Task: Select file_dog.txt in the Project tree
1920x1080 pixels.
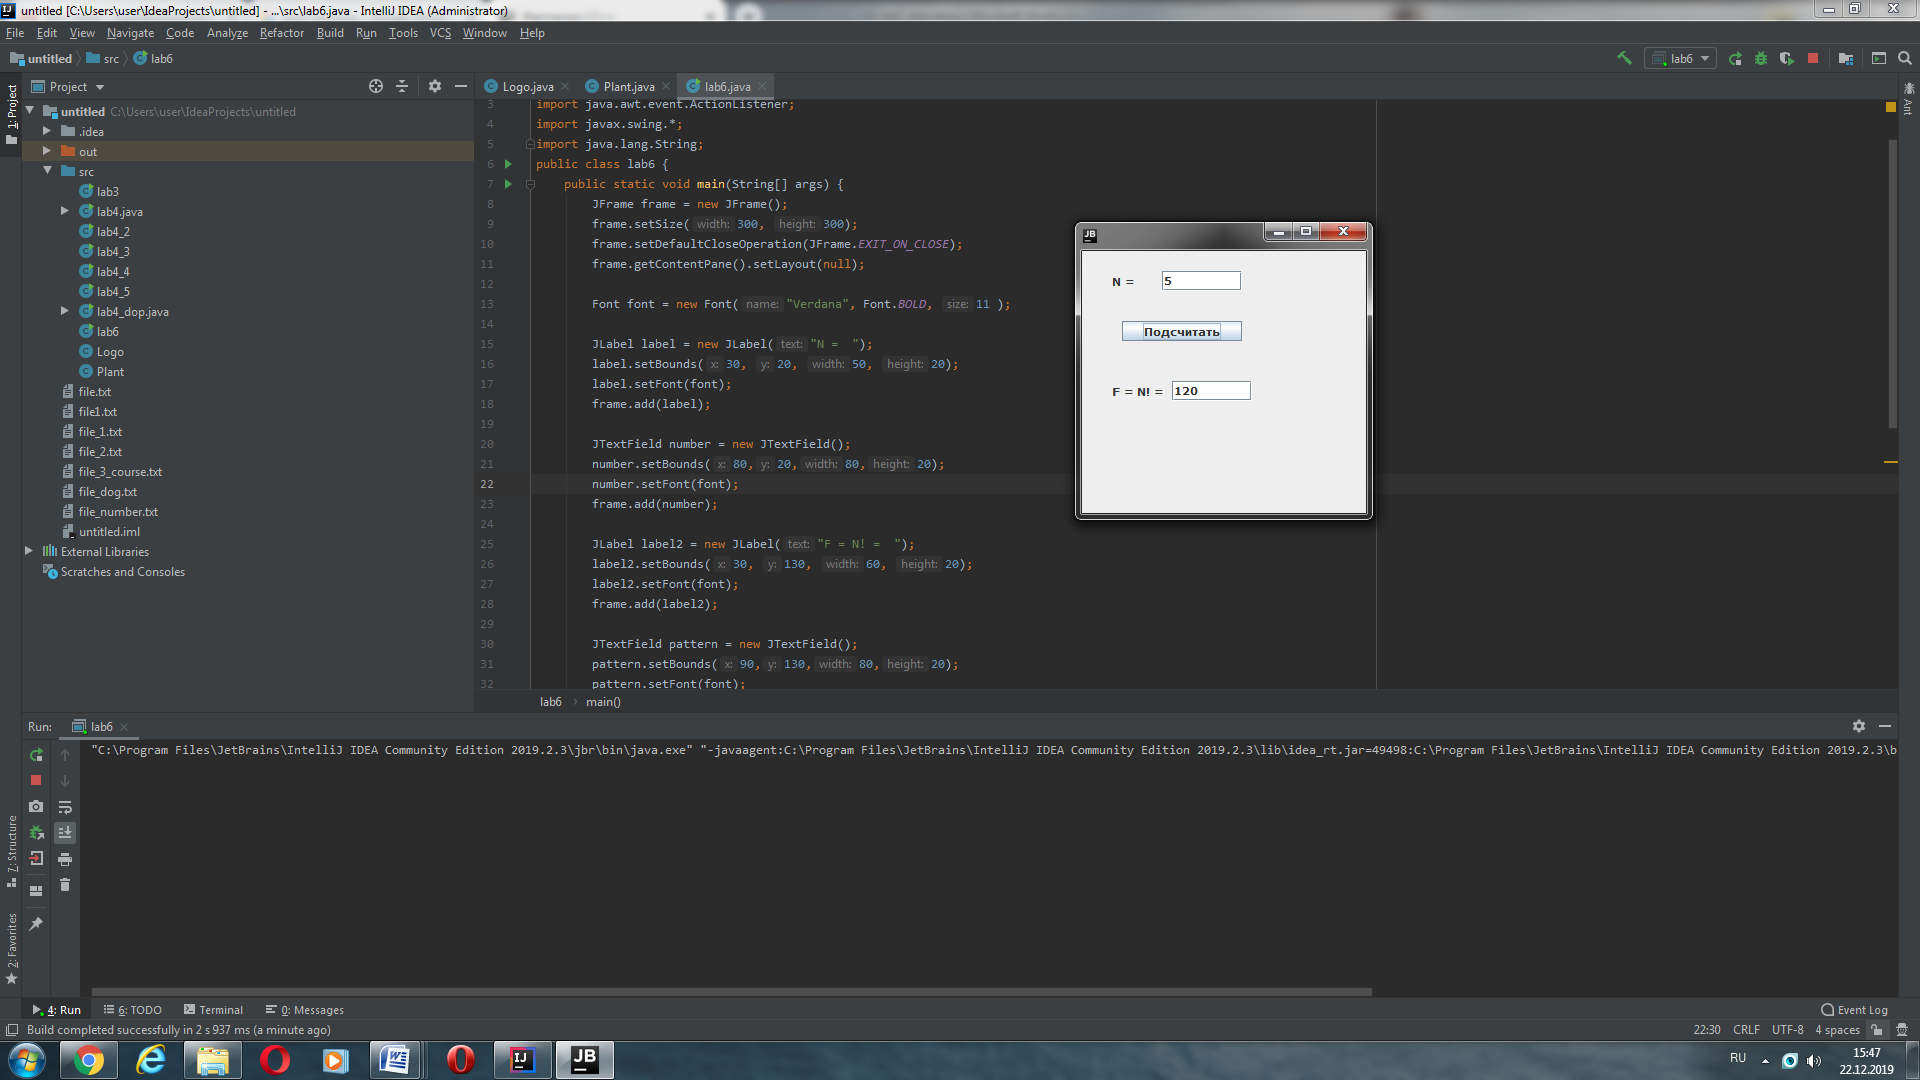Action: pos(107,491)
